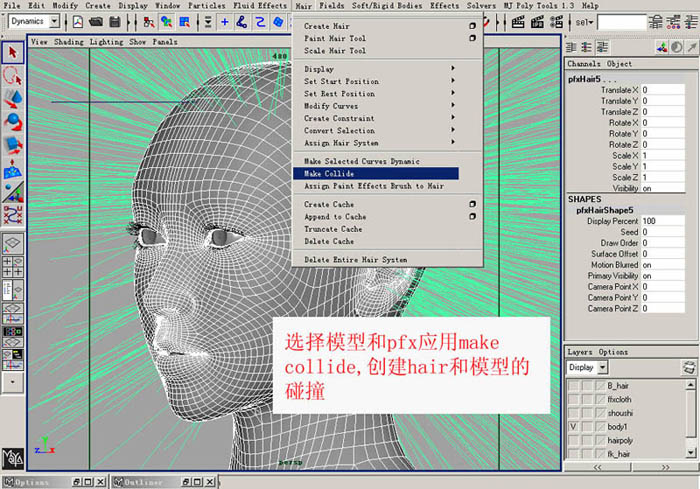
Task: Activate the Soft Modification tool
Action: pos(12,169)
